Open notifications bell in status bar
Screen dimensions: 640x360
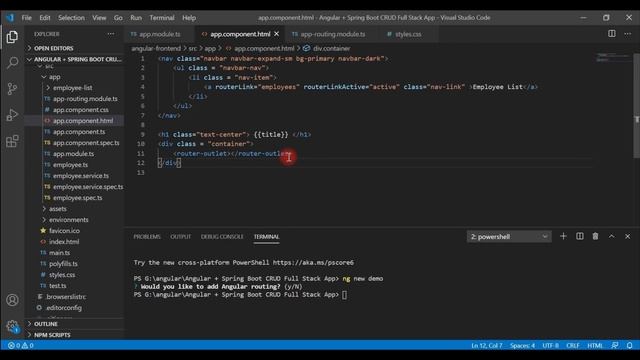[630, 345]
